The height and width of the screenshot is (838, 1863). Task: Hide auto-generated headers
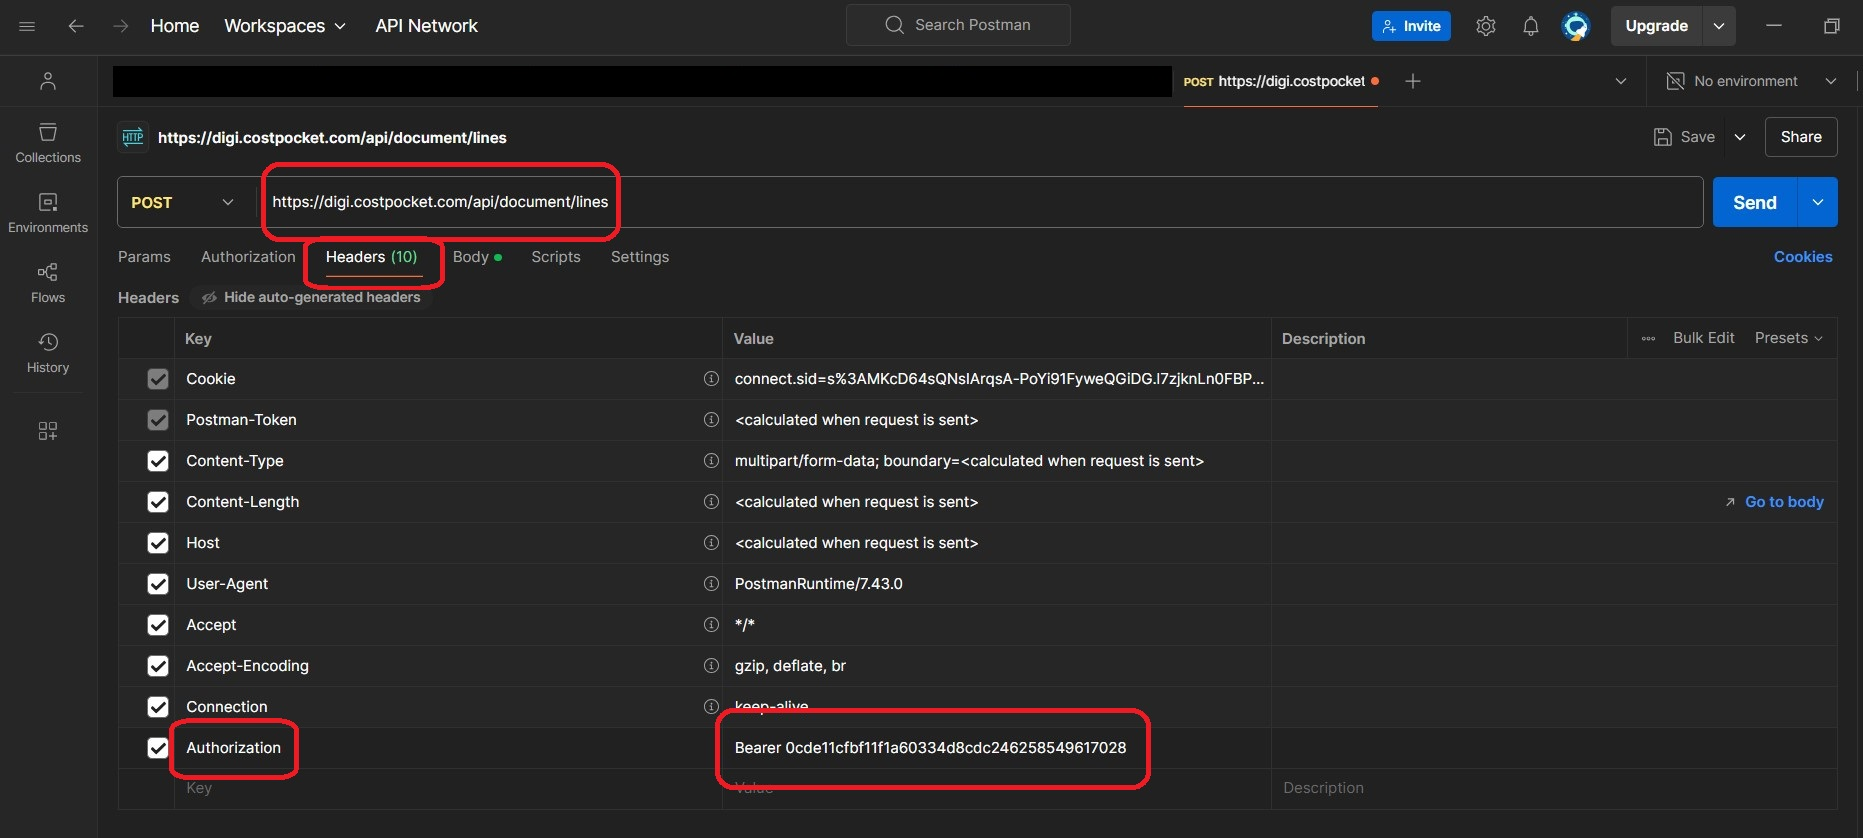(x=312, y=297)
